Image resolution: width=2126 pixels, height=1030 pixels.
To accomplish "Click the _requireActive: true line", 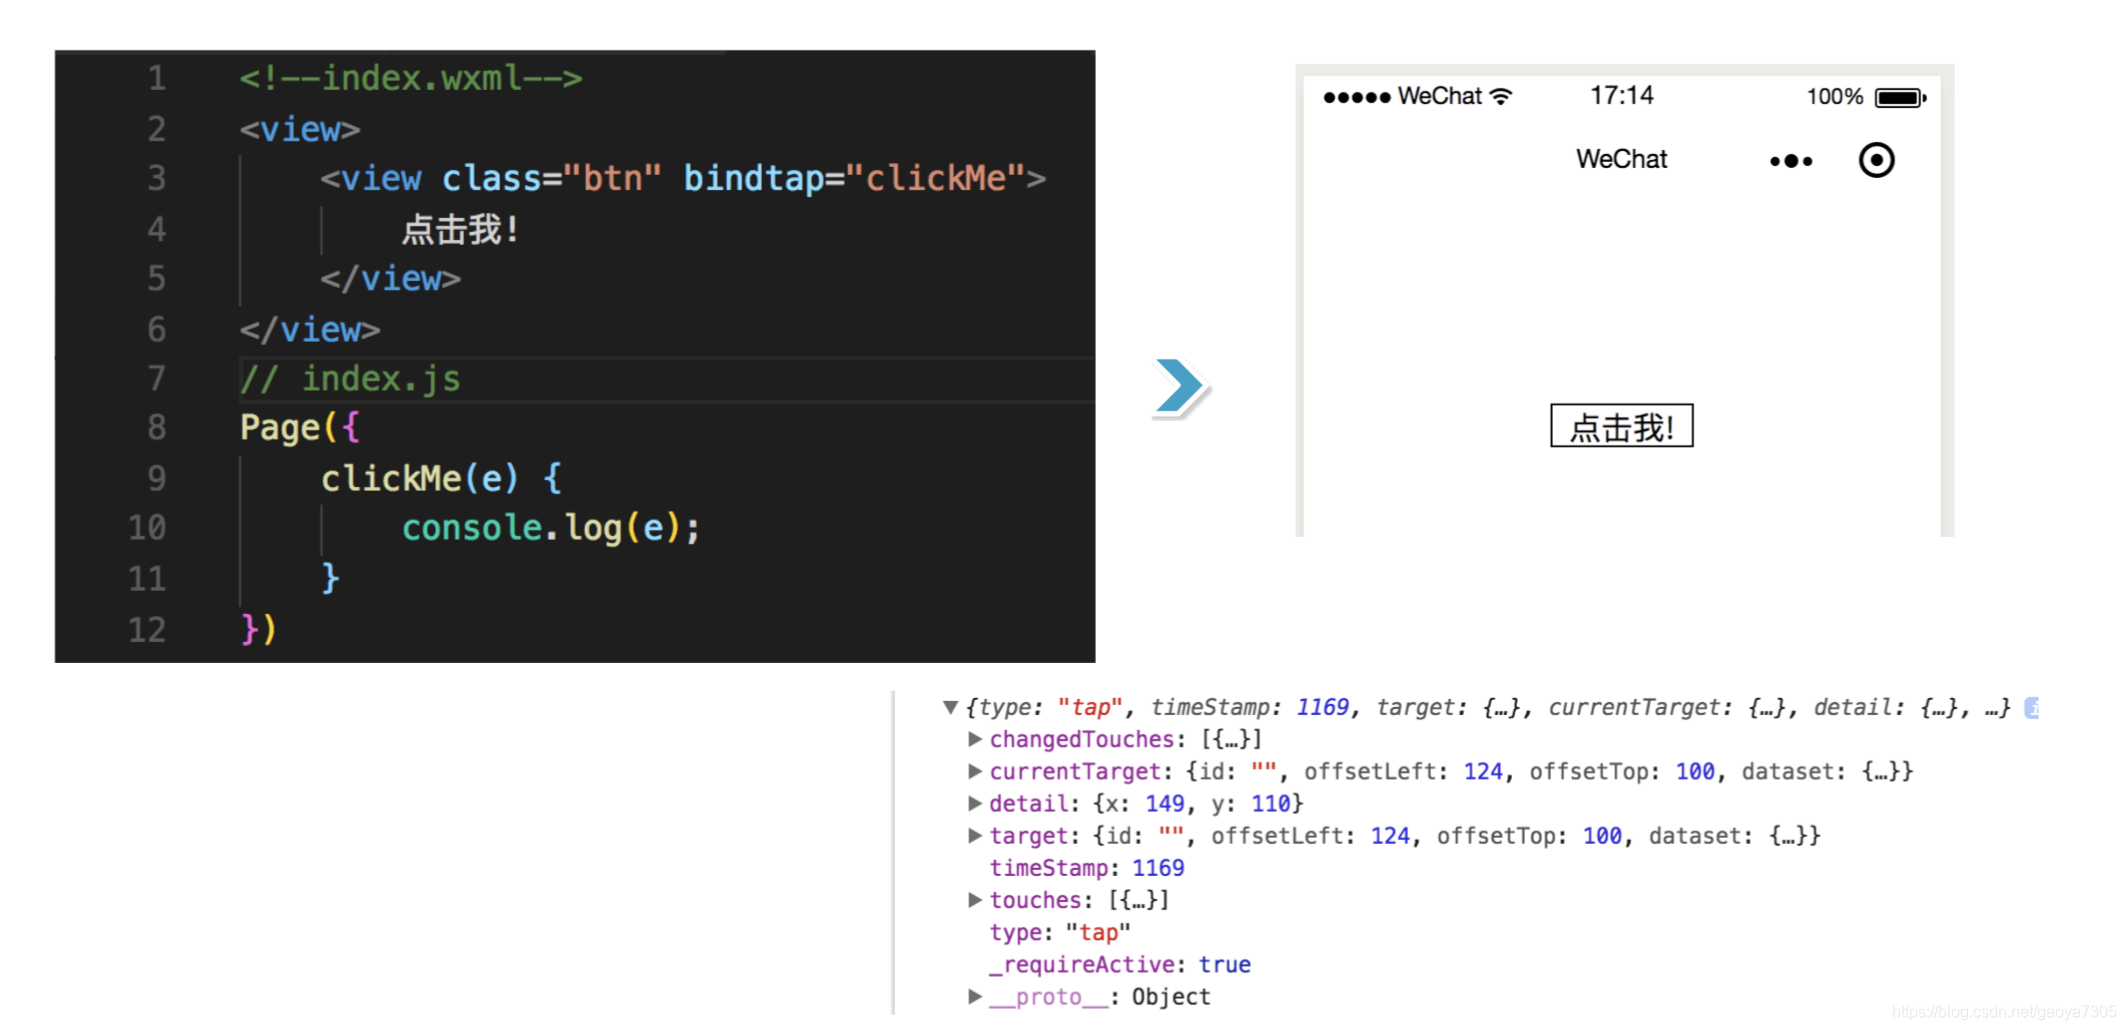I will coord(1119,964).
